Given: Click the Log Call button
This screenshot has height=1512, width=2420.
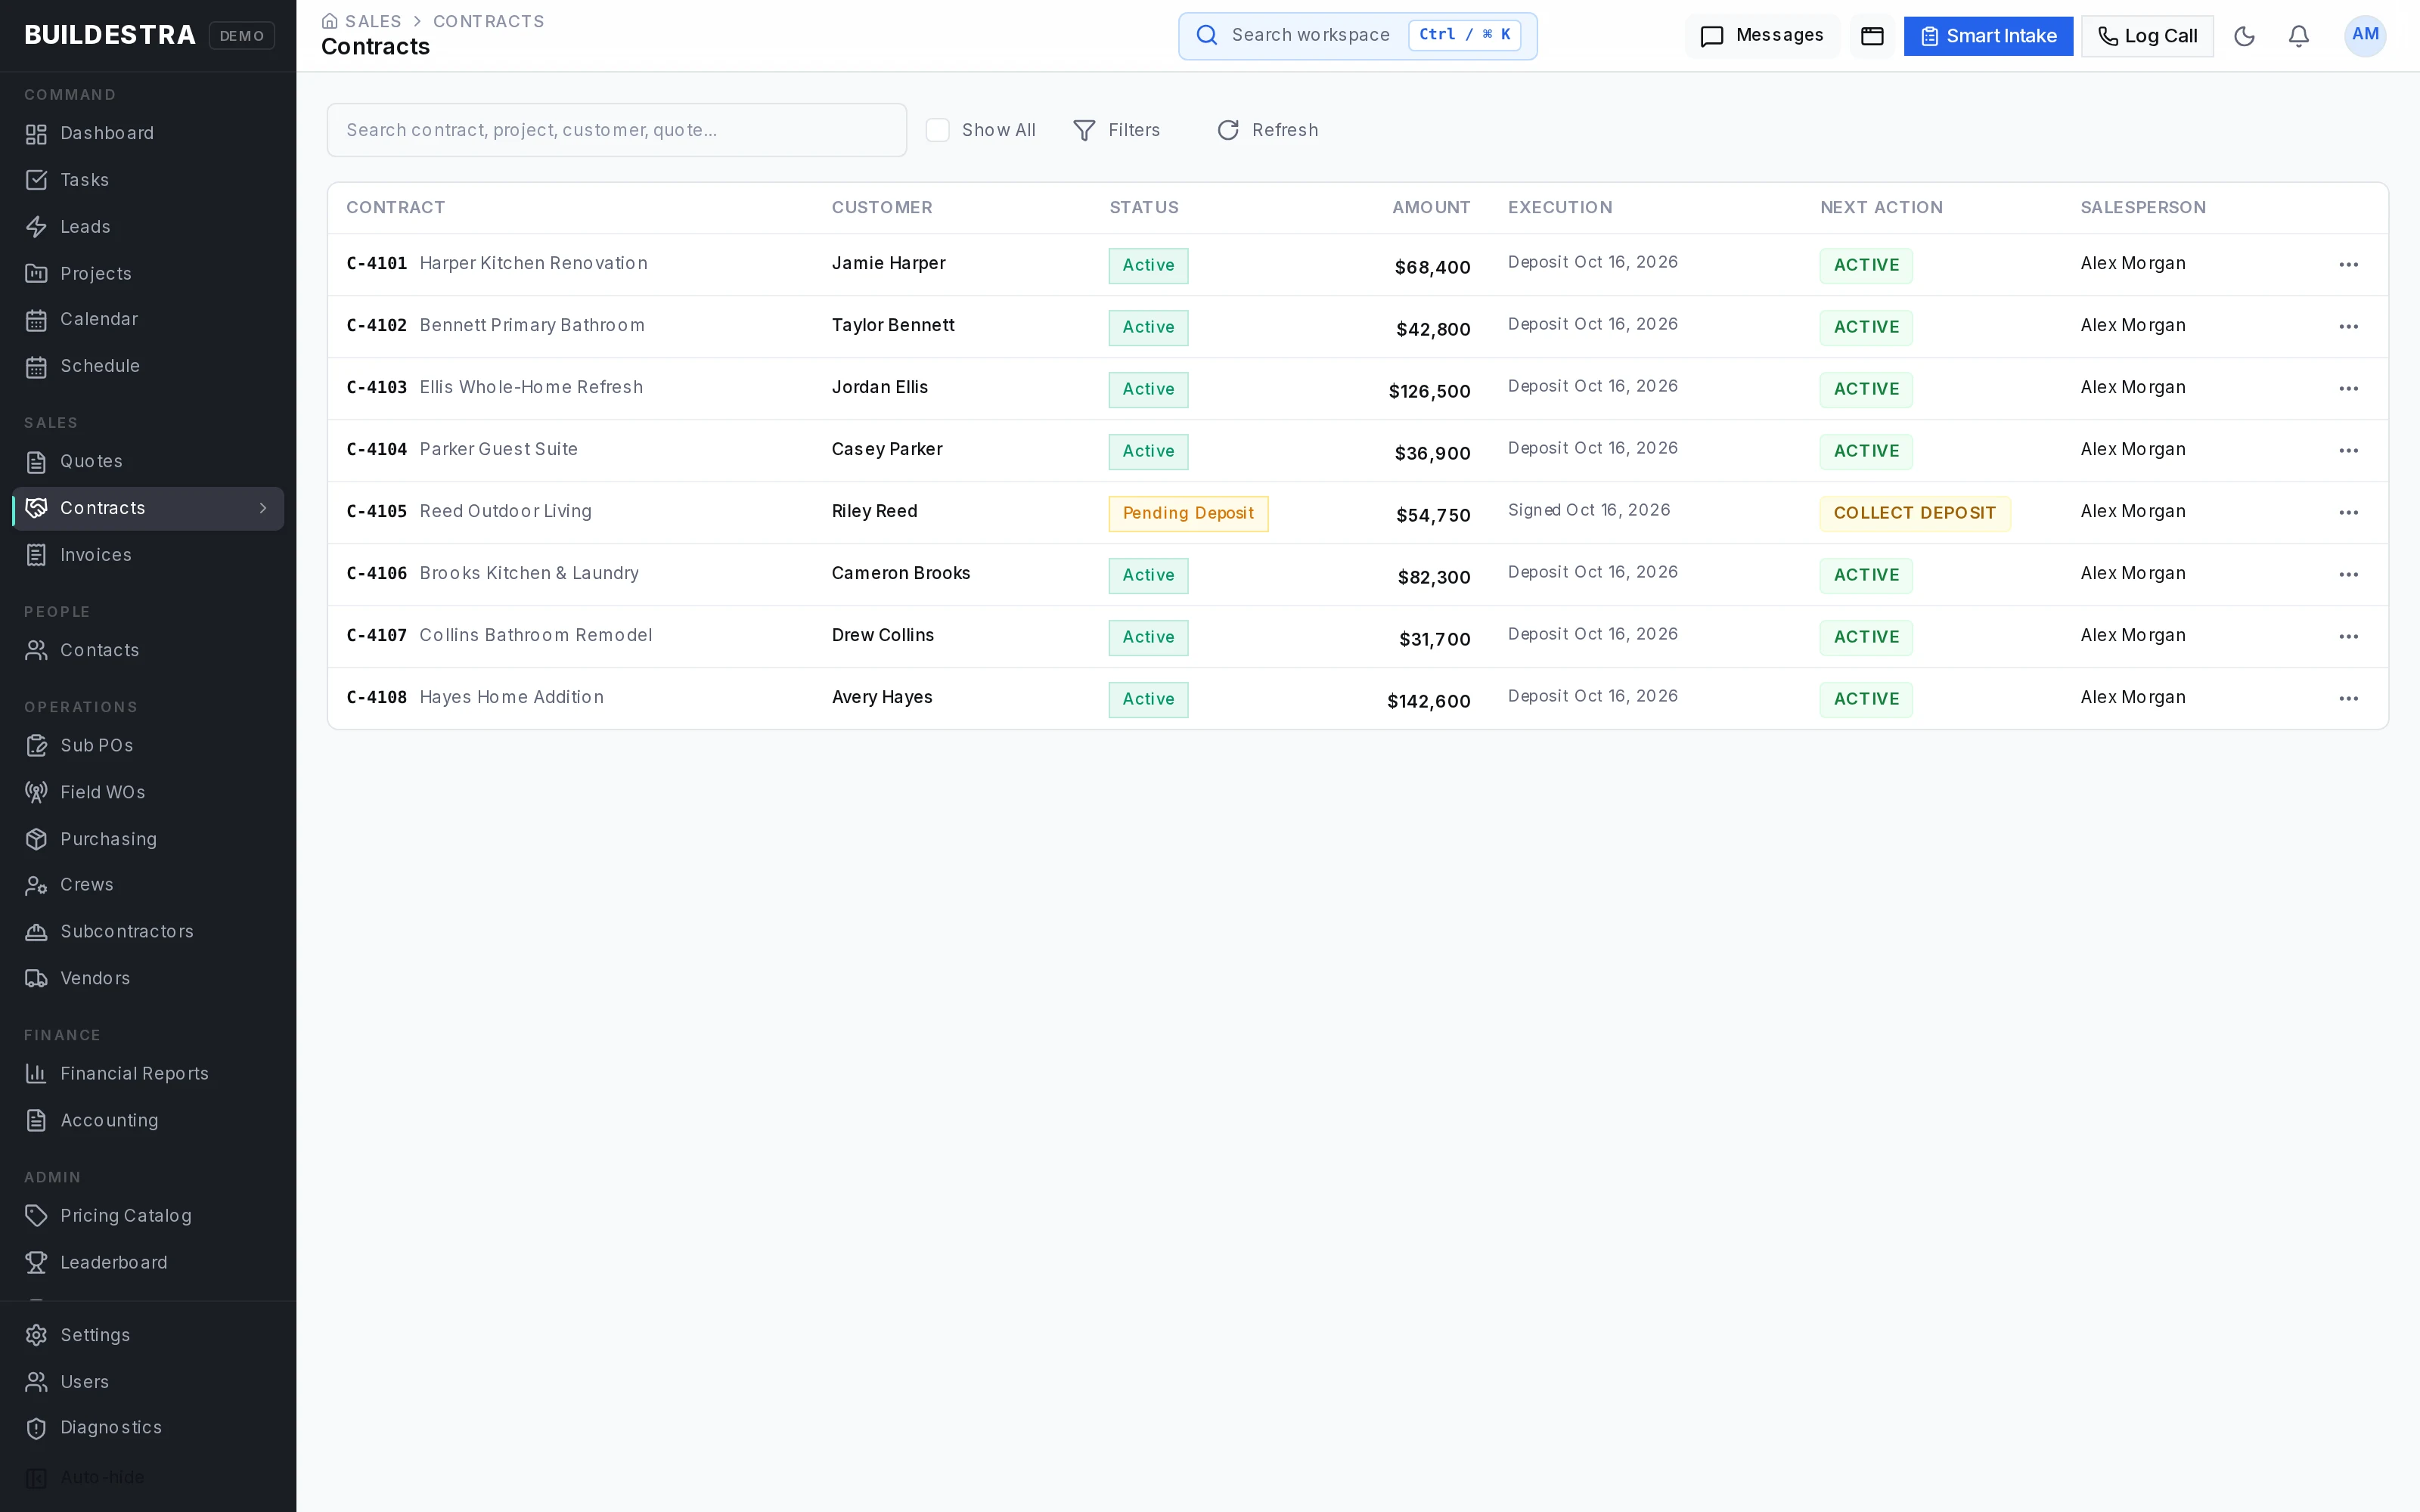Looking at the screenshot, I should pyautogui.click(x=2147, y=36).
